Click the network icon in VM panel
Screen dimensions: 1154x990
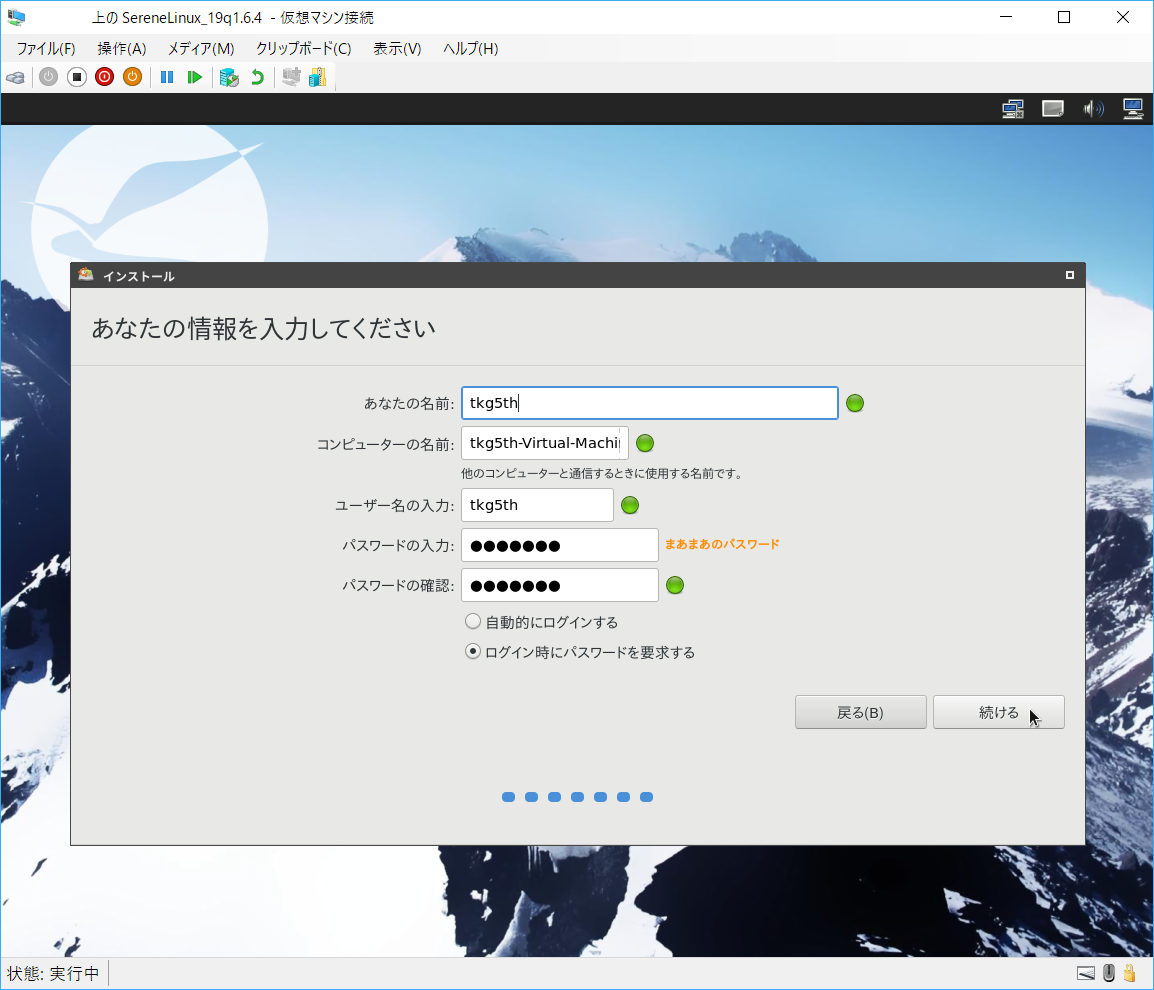[x=1013, y=110]
